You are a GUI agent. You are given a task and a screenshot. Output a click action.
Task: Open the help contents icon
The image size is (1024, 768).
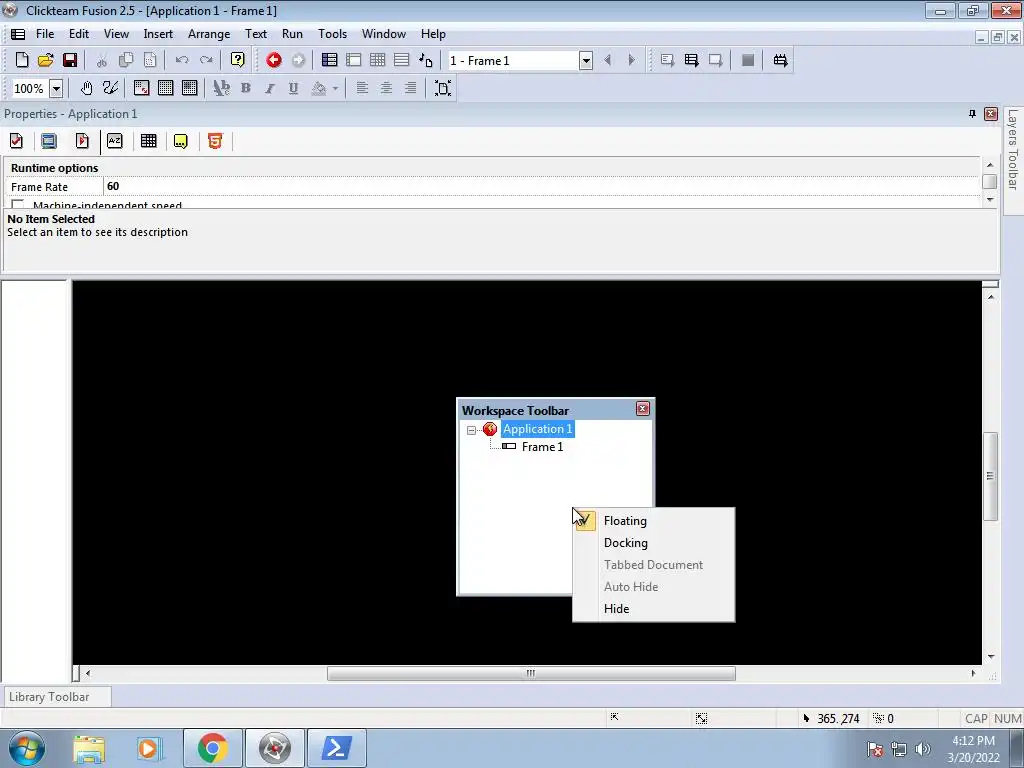pos(238,61)
